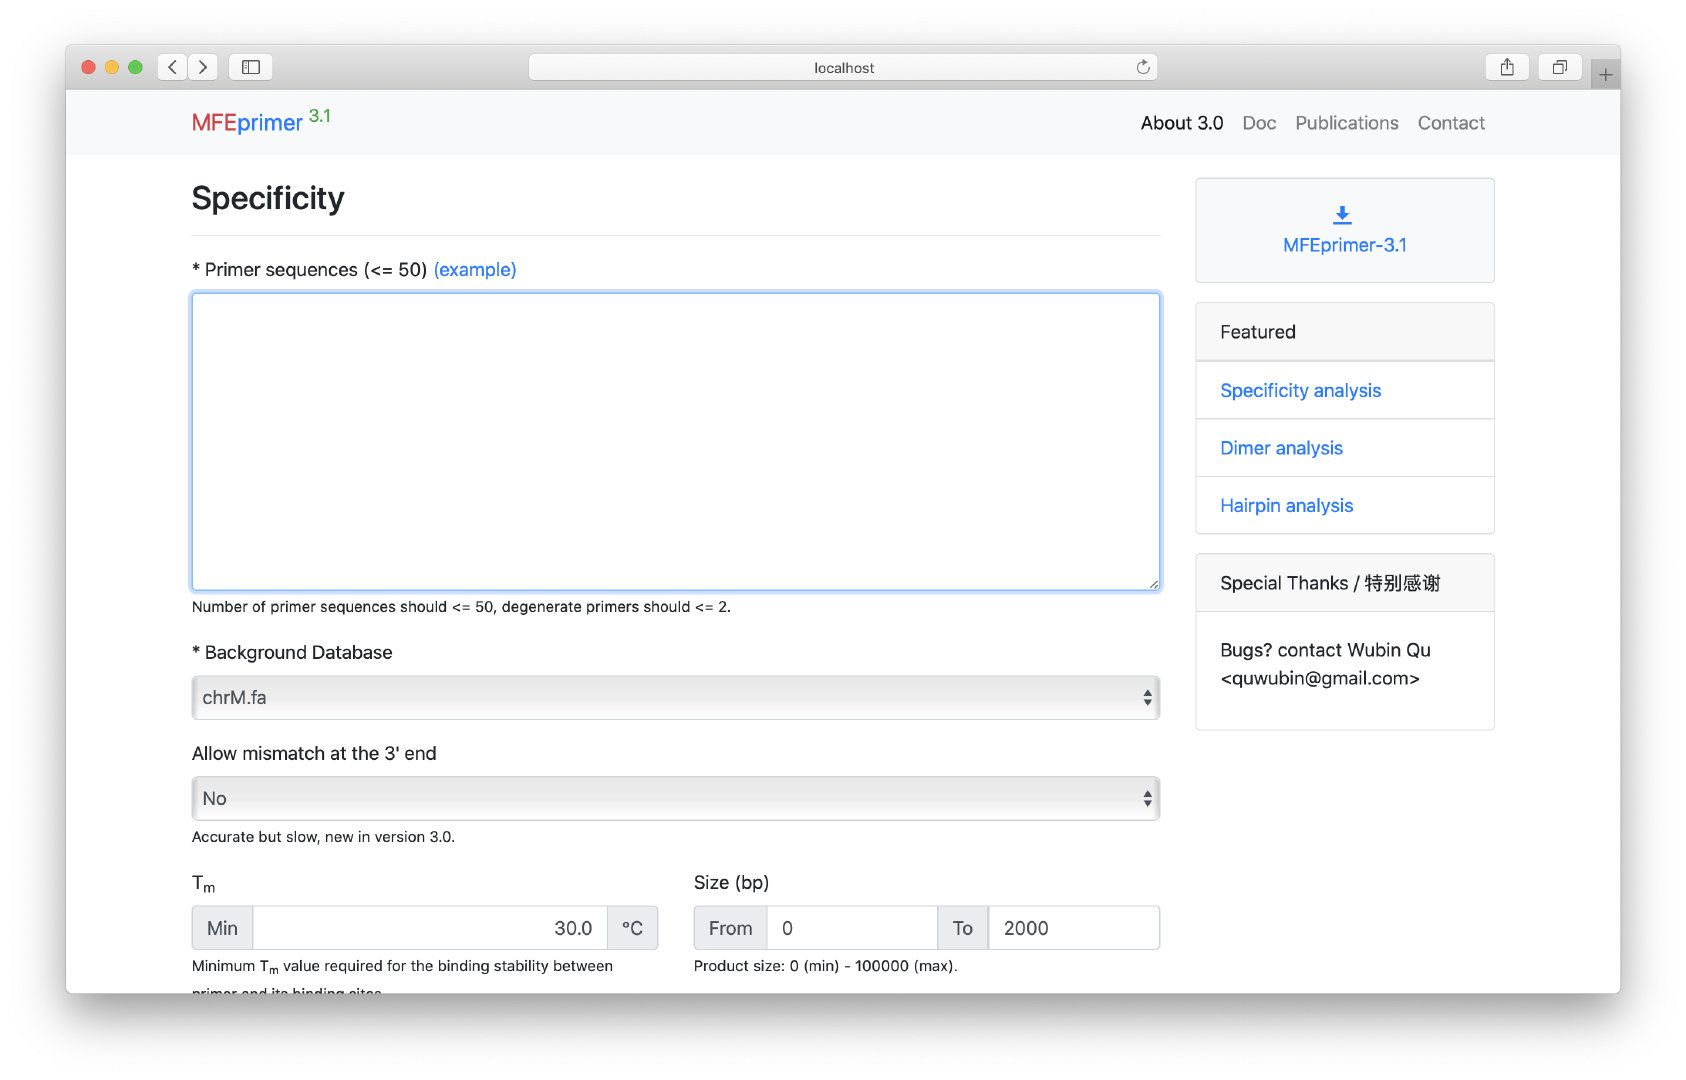Open the Publications page

[1346, 123]
